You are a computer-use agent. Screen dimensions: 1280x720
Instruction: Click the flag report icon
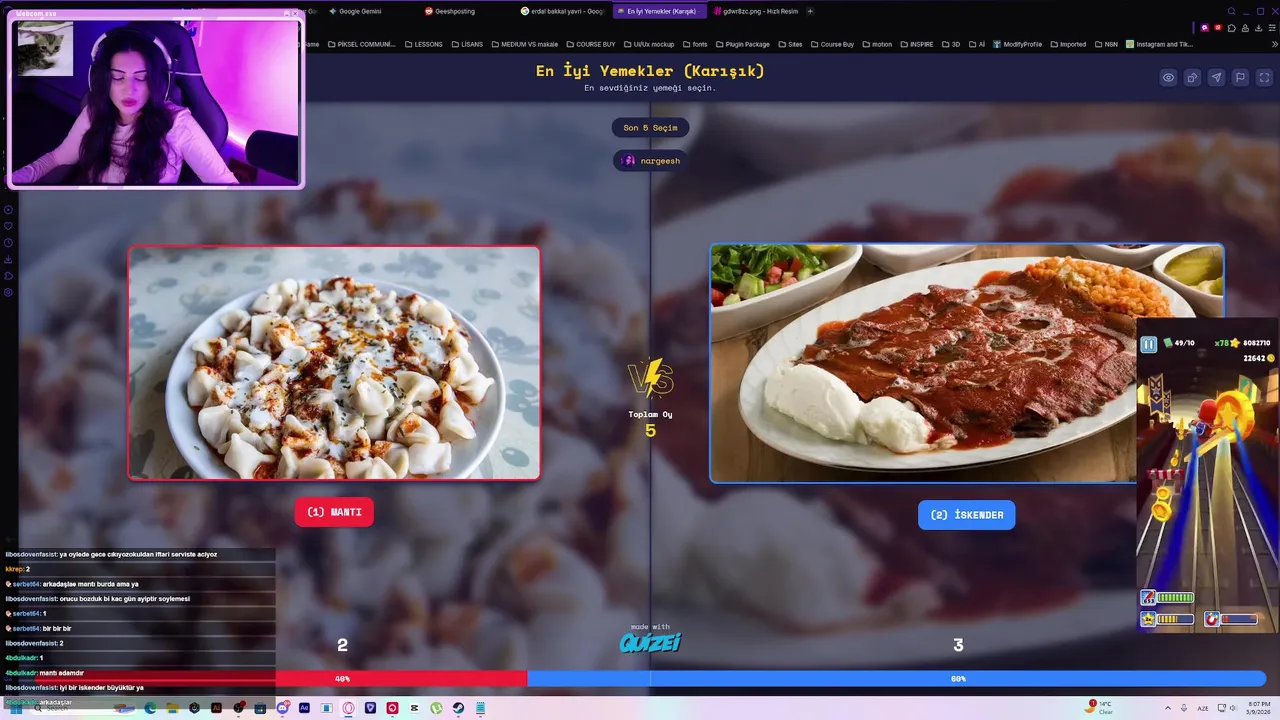click(1240, 78)
